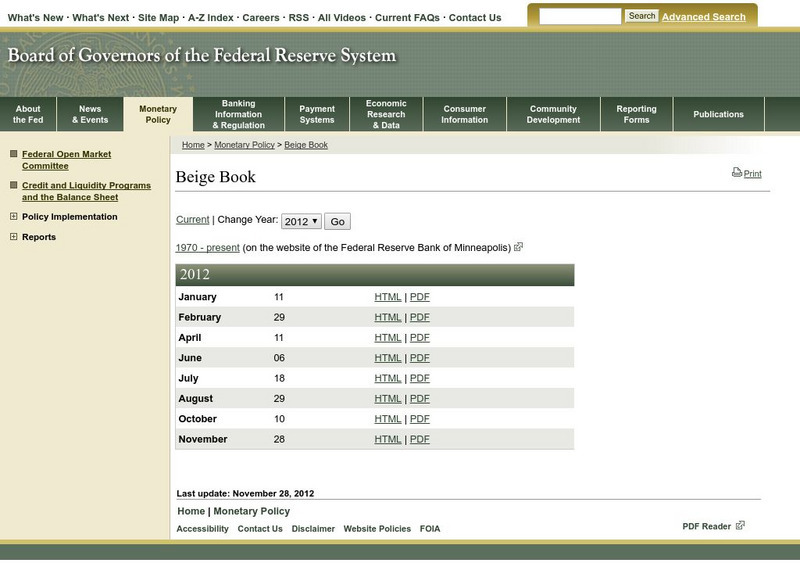Click Monetary Policy in the breadcrumb
The height and width of the screenshot is (563, 800).
244,145
